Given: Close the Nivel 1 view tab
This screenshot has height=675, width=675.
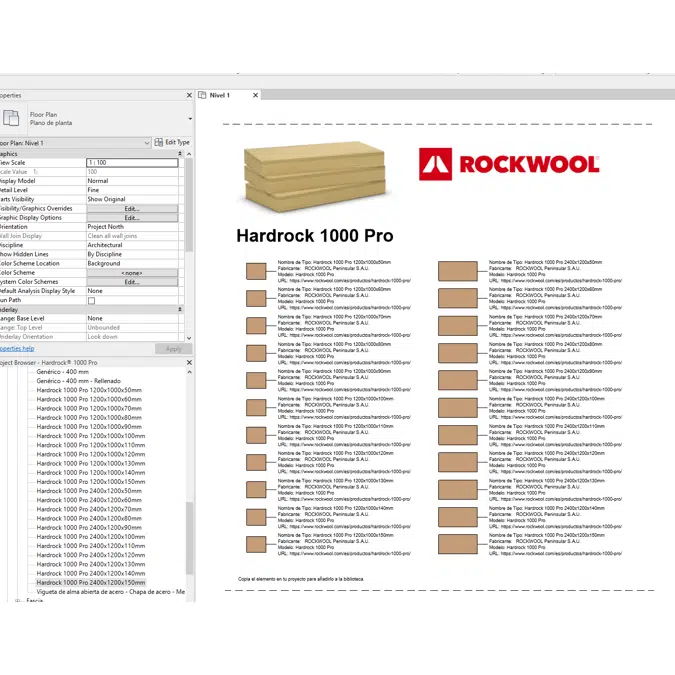Looking at the screenshot, I should tap(255, 95).
